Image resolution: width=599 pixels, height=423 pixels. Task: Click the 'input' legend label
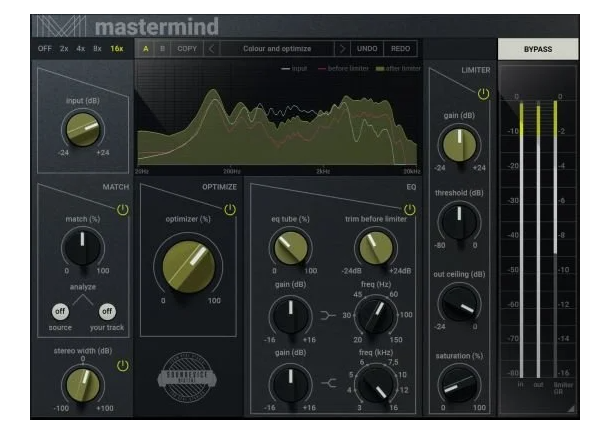[299, 68]
